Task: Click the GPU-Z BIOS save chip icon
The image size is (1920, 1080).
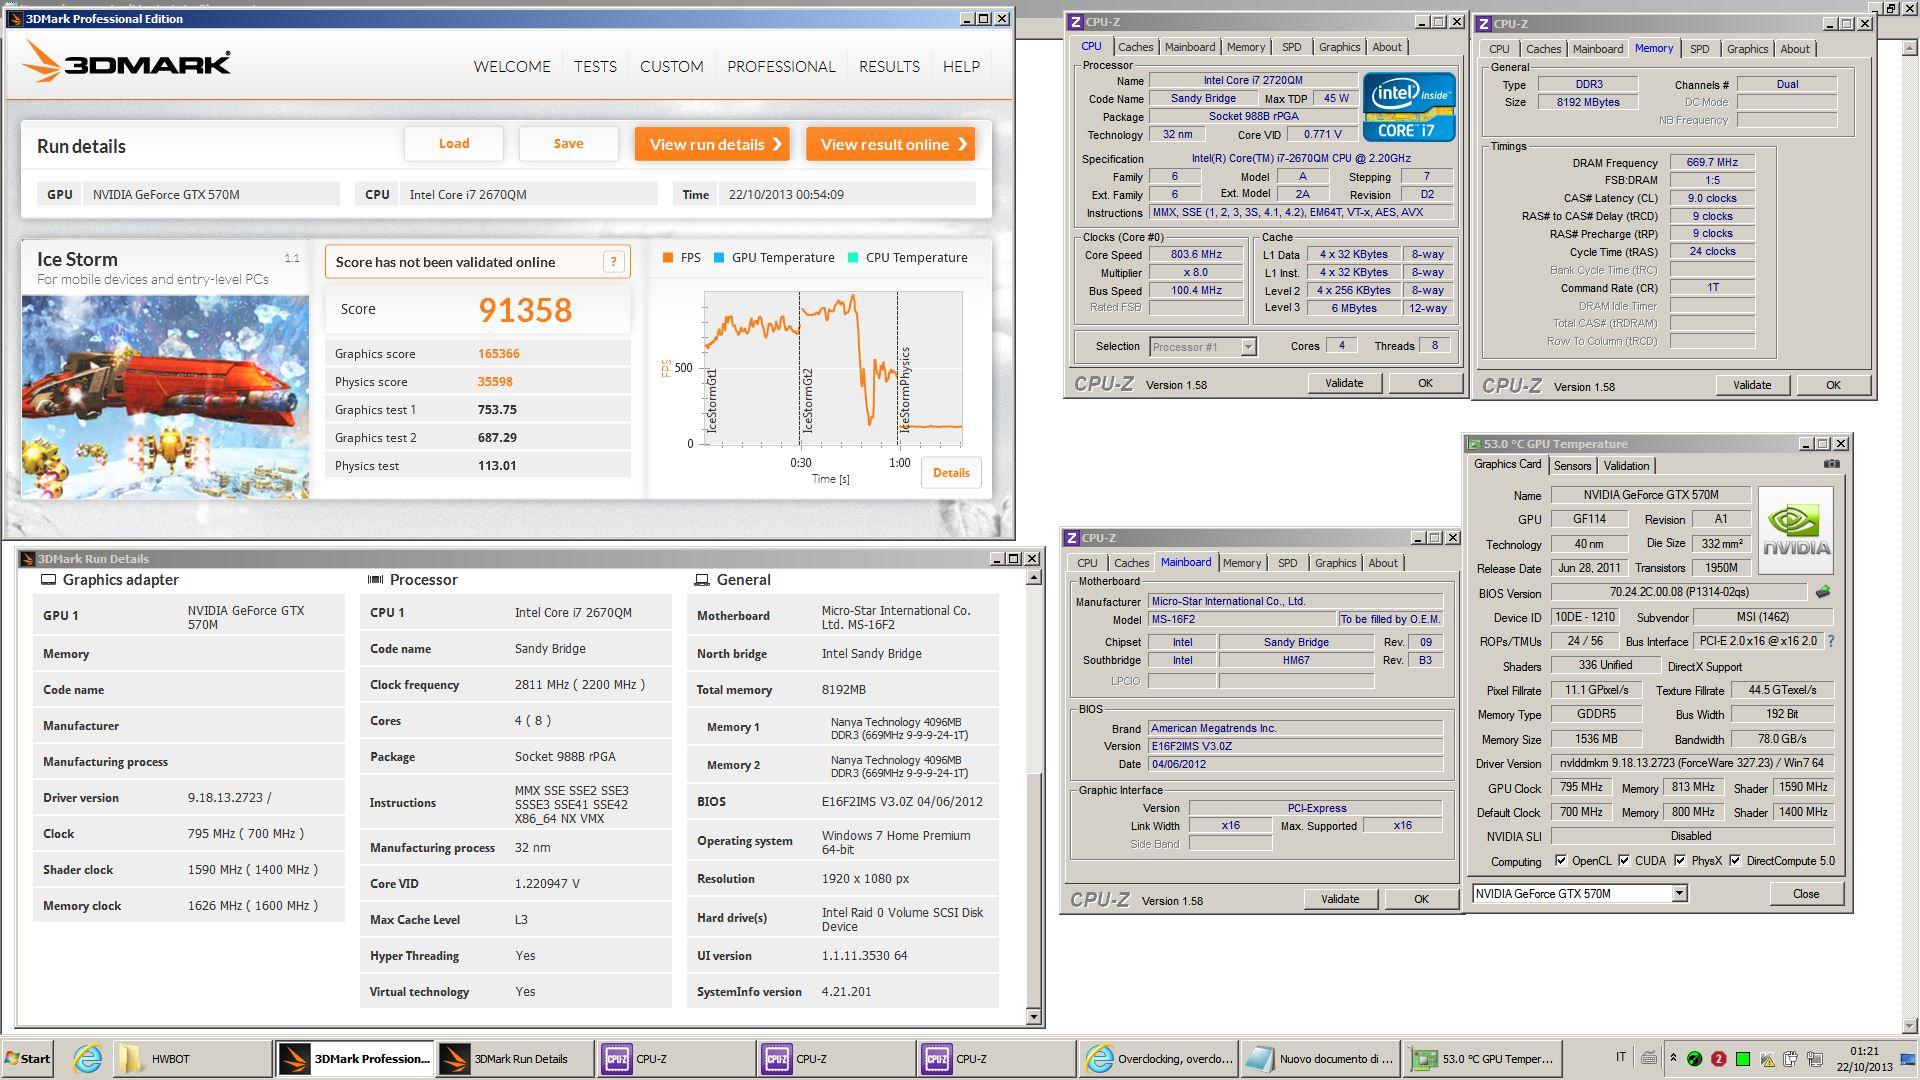Action: point(1823,592)
